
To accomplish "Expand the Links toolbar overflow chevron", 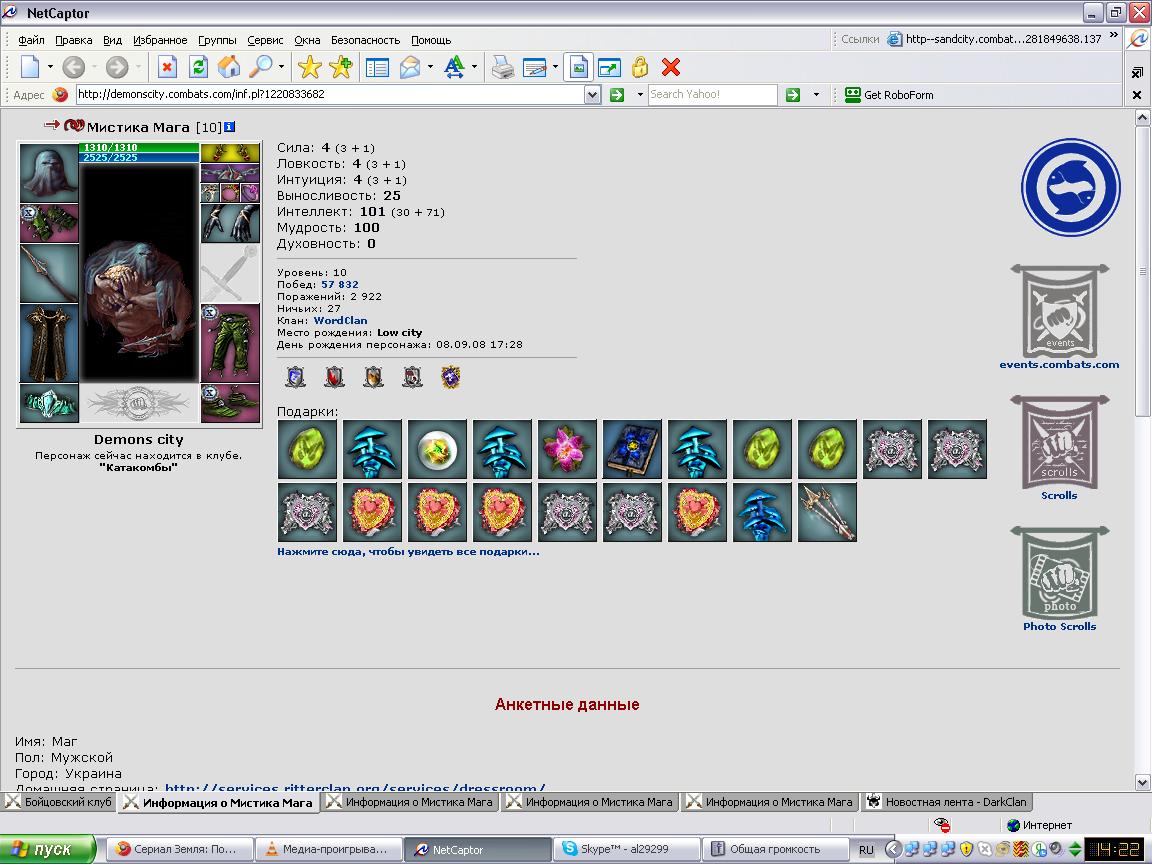I will [x=1114, y=36].
